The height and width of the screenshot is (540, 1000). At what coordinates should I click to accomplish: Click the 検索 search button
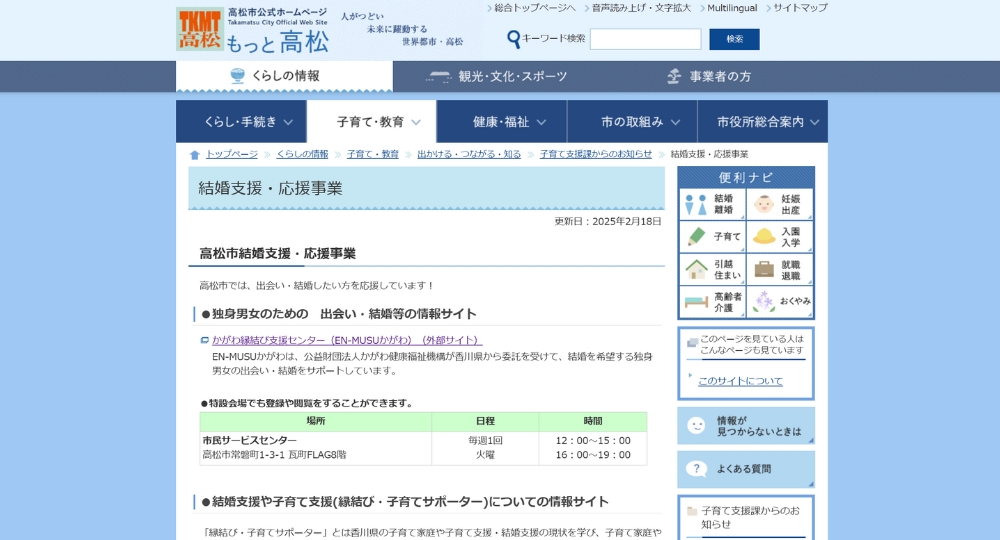[x=734, y=39]
